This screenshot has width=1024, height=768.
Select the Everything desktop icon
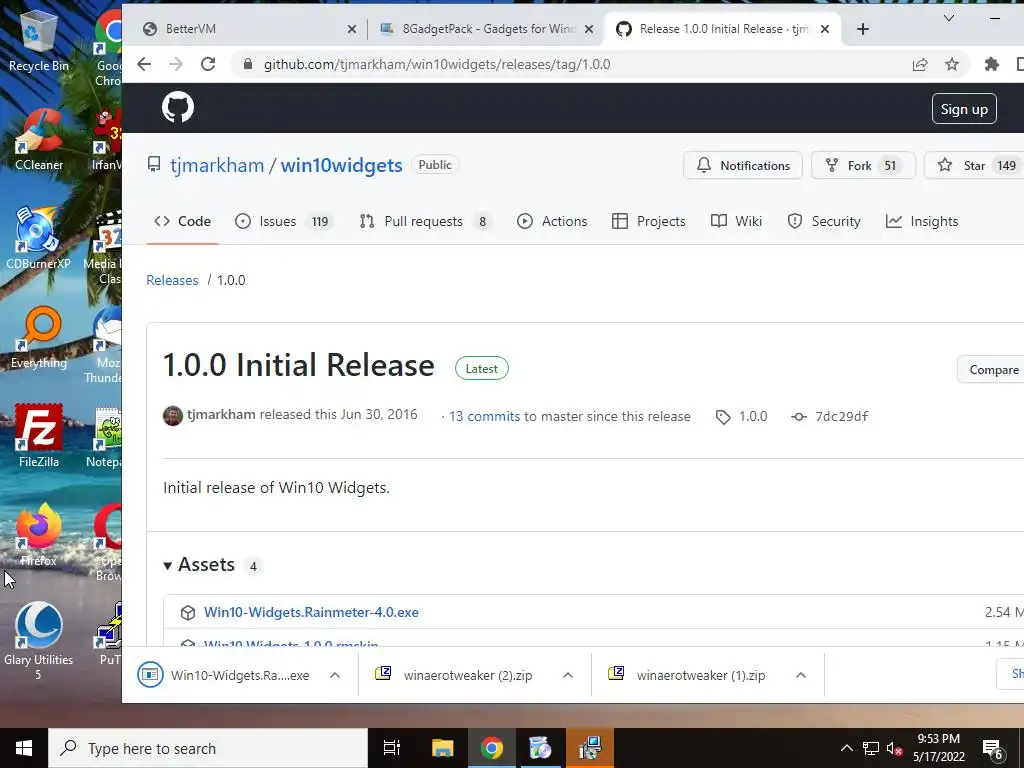[x=39, y=338]
